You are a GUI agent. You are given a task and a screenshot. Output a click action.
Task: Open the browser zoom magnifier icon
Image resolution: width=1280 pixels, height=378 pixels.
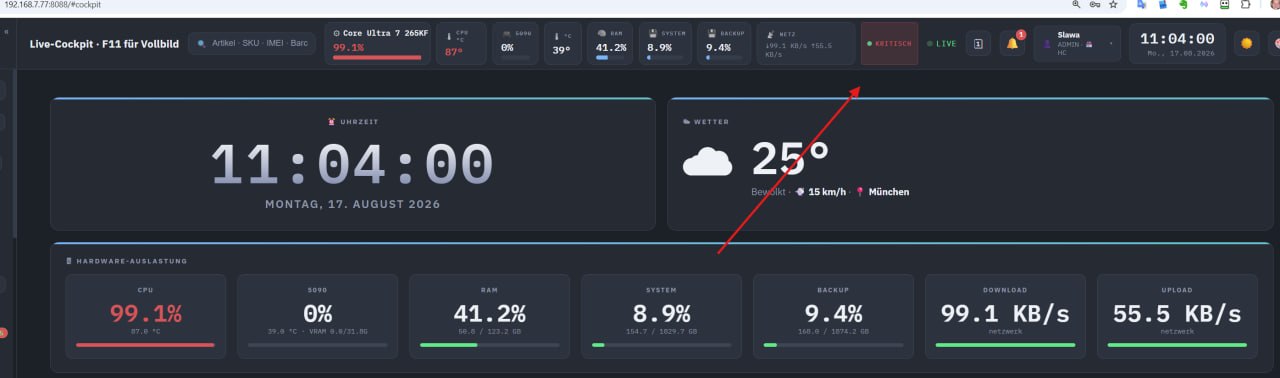(1075, 5)
